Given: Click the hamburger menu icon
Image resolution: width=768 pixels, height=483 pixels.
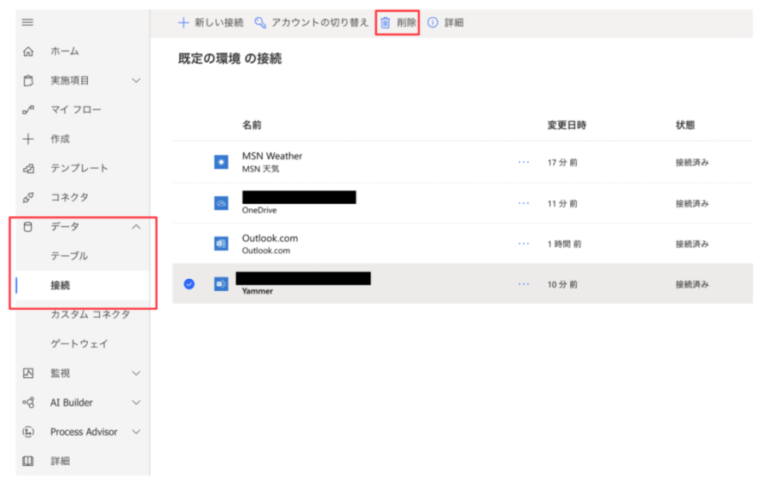Looking at the screenshot, I should pyautogui.click(x=28, y=22).
